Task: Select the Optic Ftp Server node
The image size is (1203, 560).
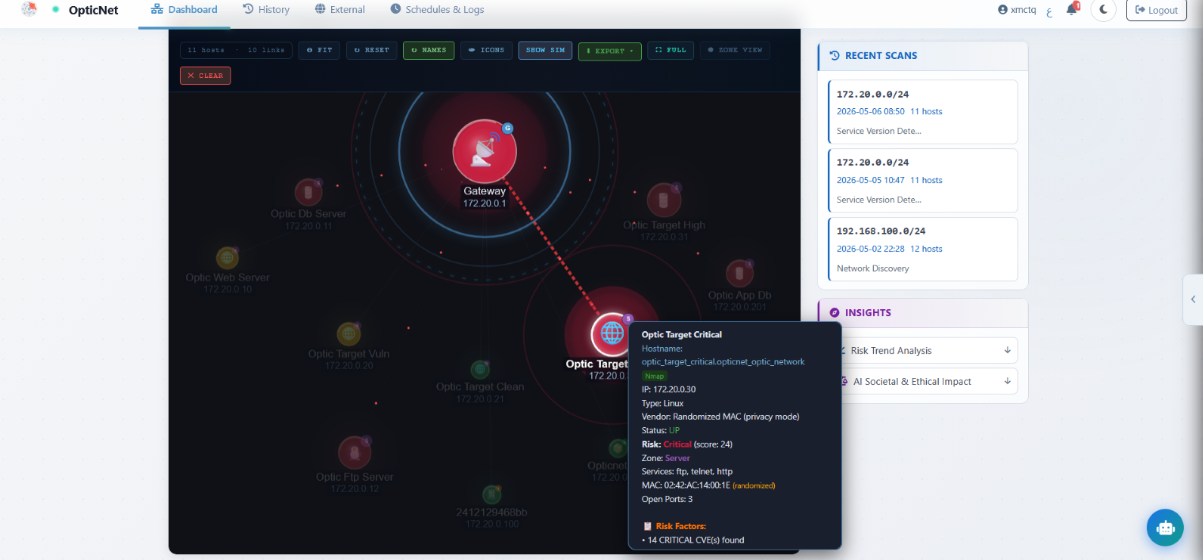Action: pyautogui.click(x=354, y=453)
